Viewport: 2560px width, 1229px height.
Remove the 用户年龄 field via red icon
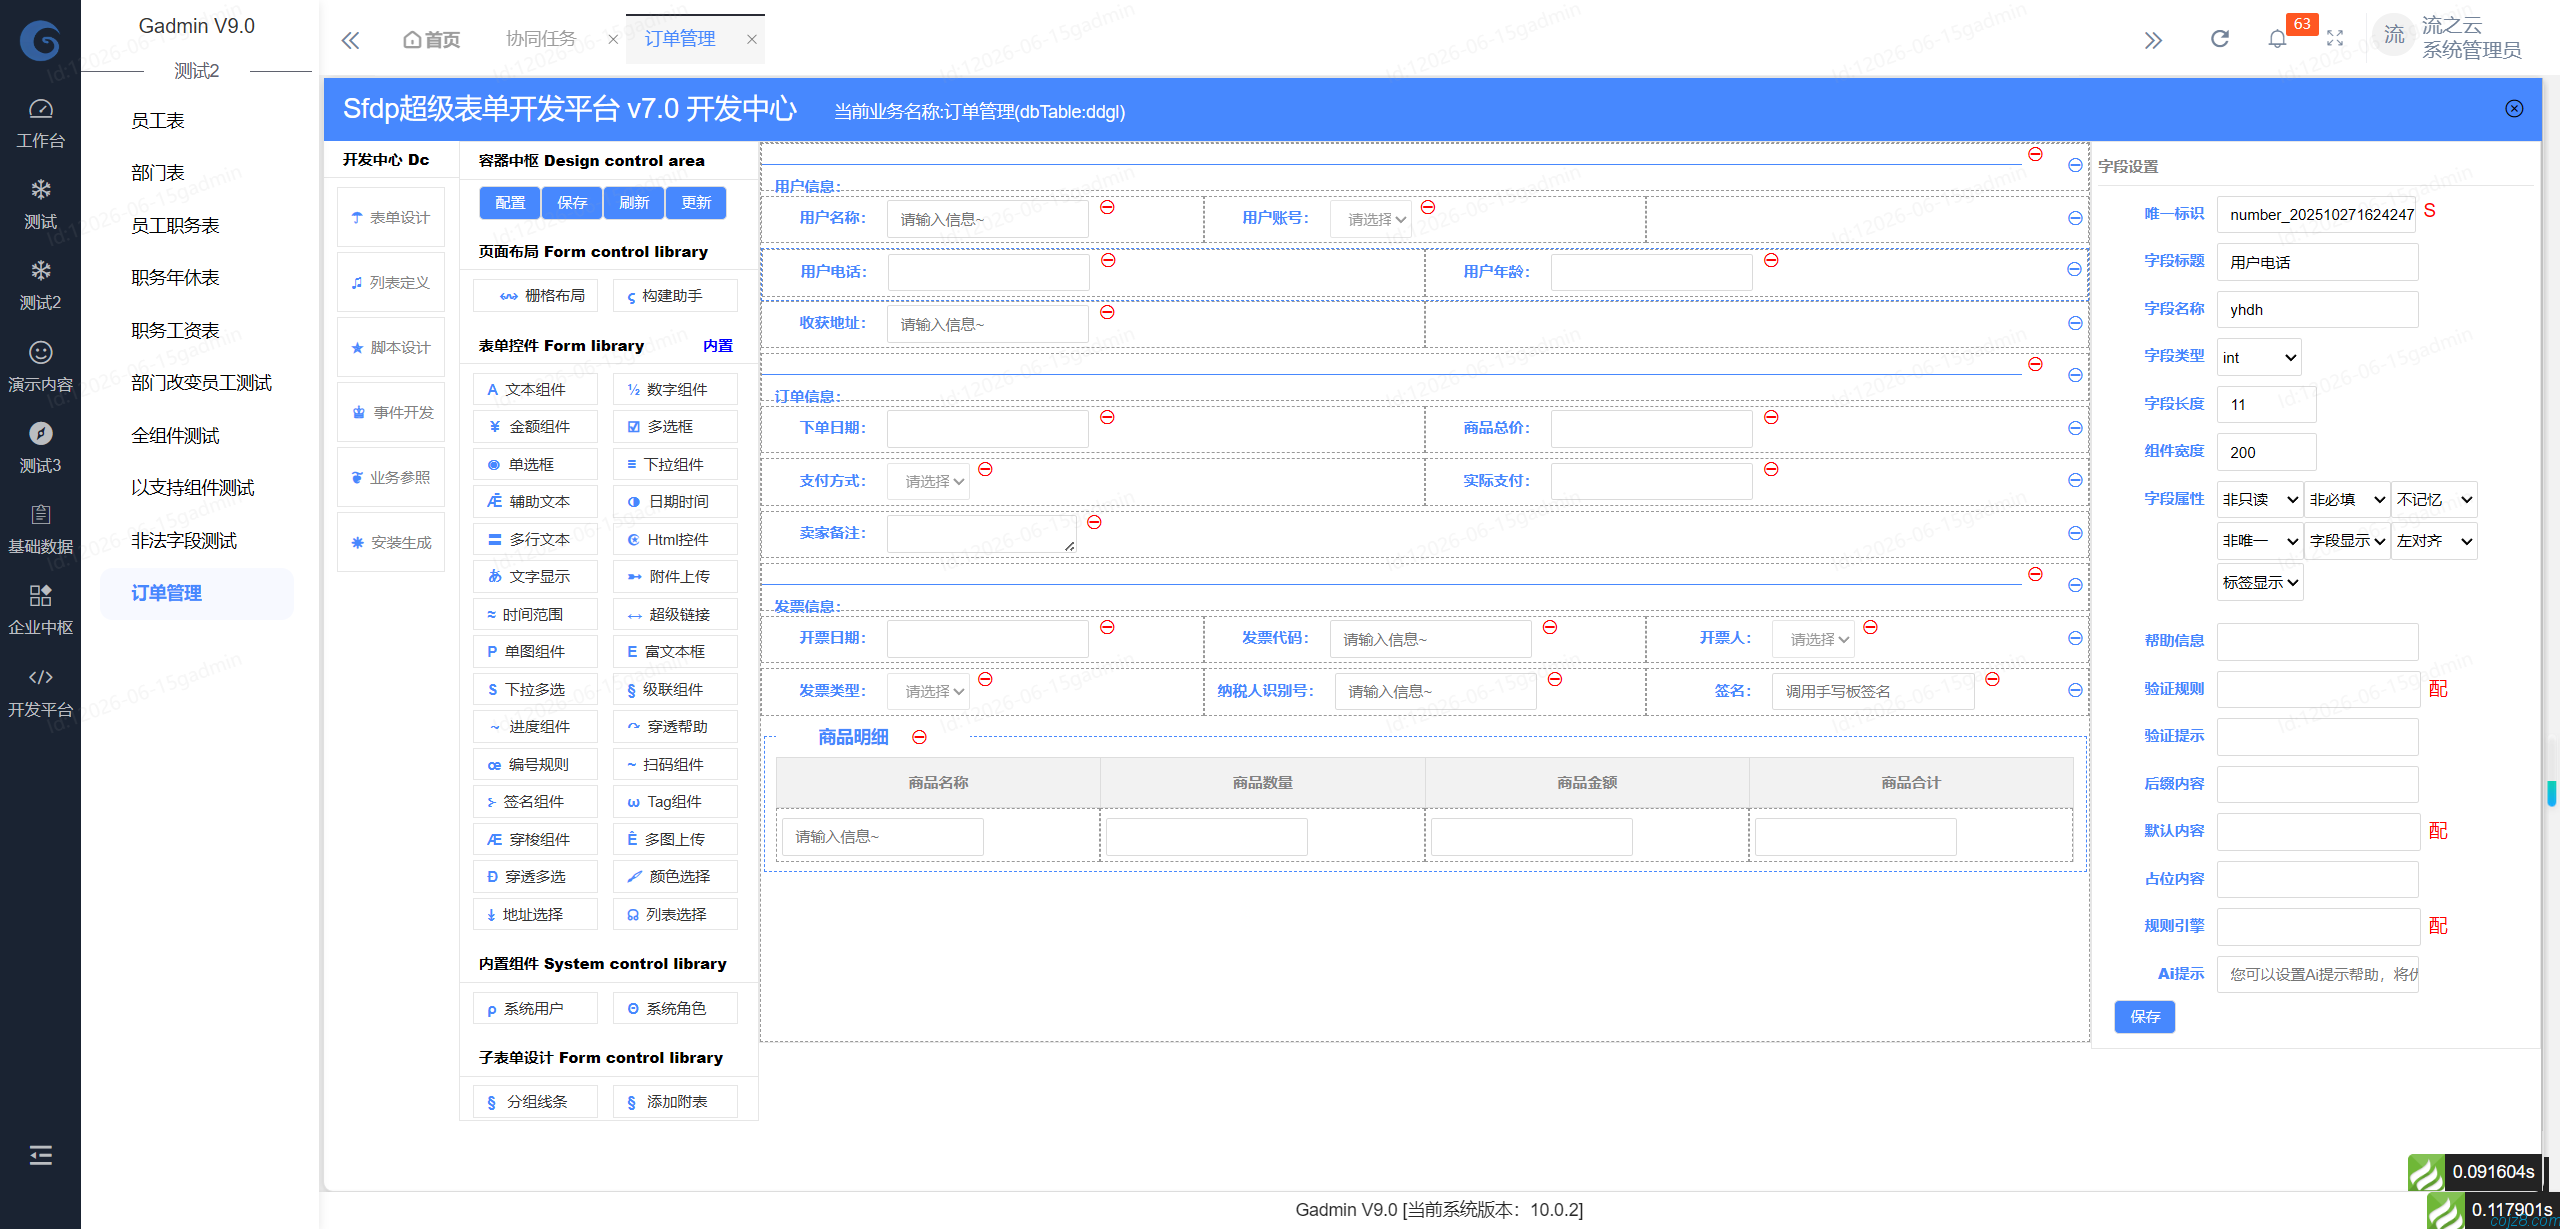[1771, 260]
